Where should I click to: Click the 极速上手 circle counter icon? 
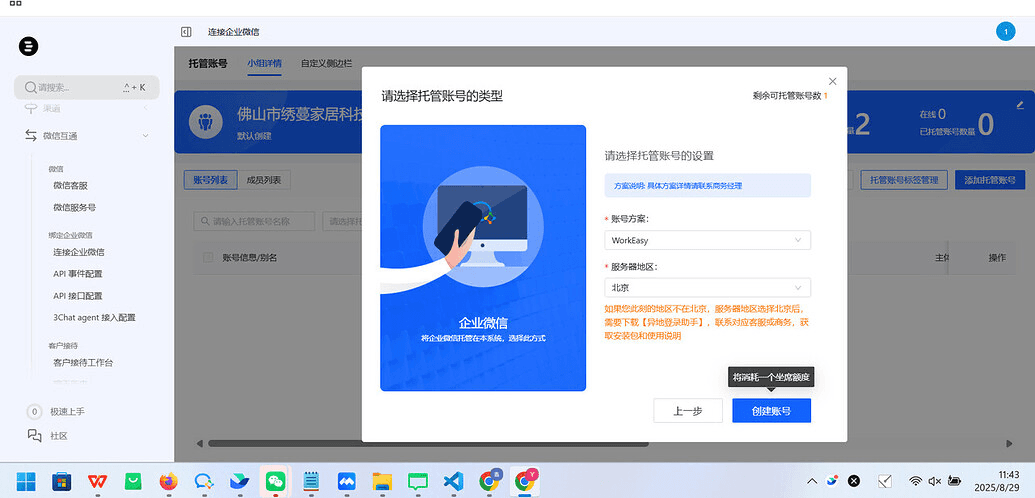[x=34, y=411]
